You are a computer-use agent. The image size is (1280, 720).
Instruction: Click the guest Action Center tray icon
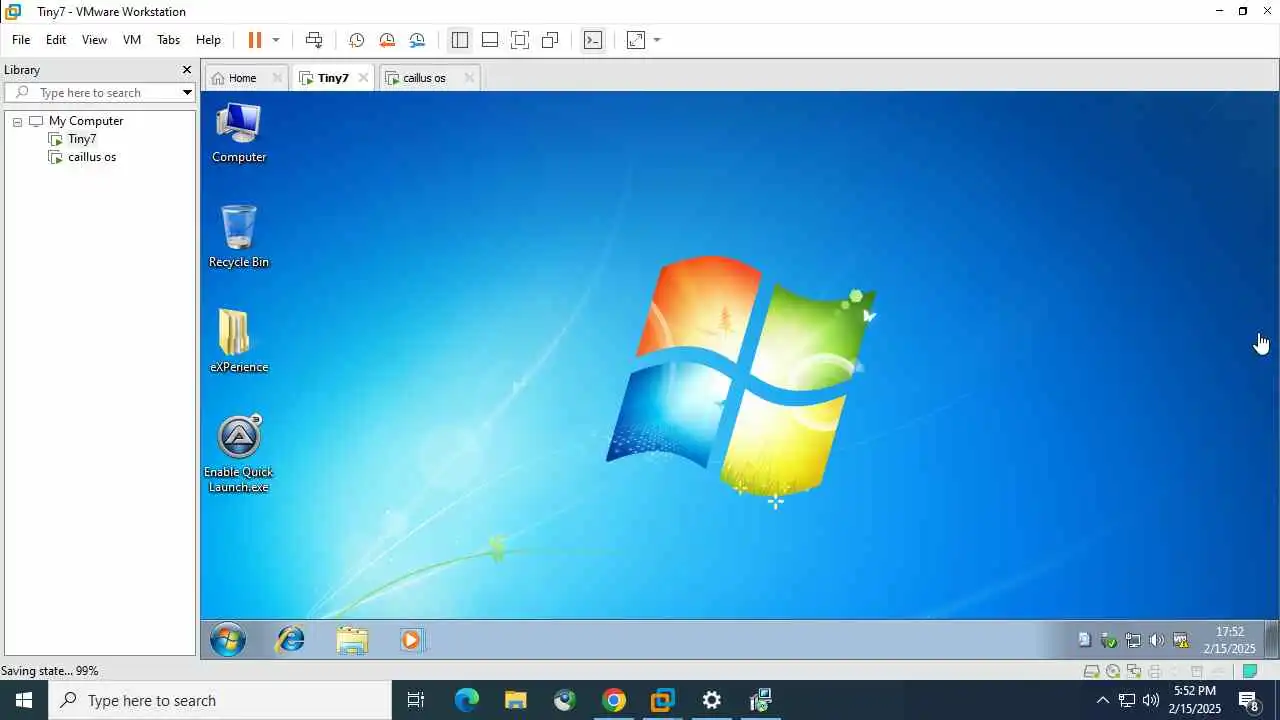pyautogui.click(x=1084, y=640)
